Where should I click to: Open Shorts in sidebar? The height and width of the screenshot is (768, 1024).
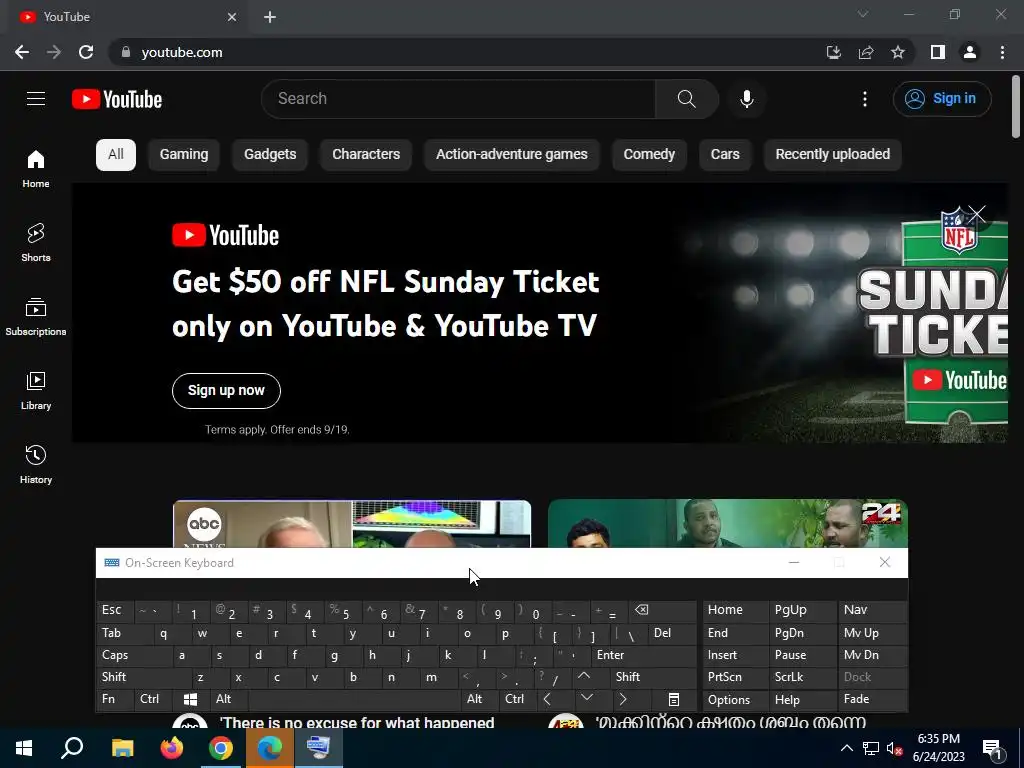36,242
